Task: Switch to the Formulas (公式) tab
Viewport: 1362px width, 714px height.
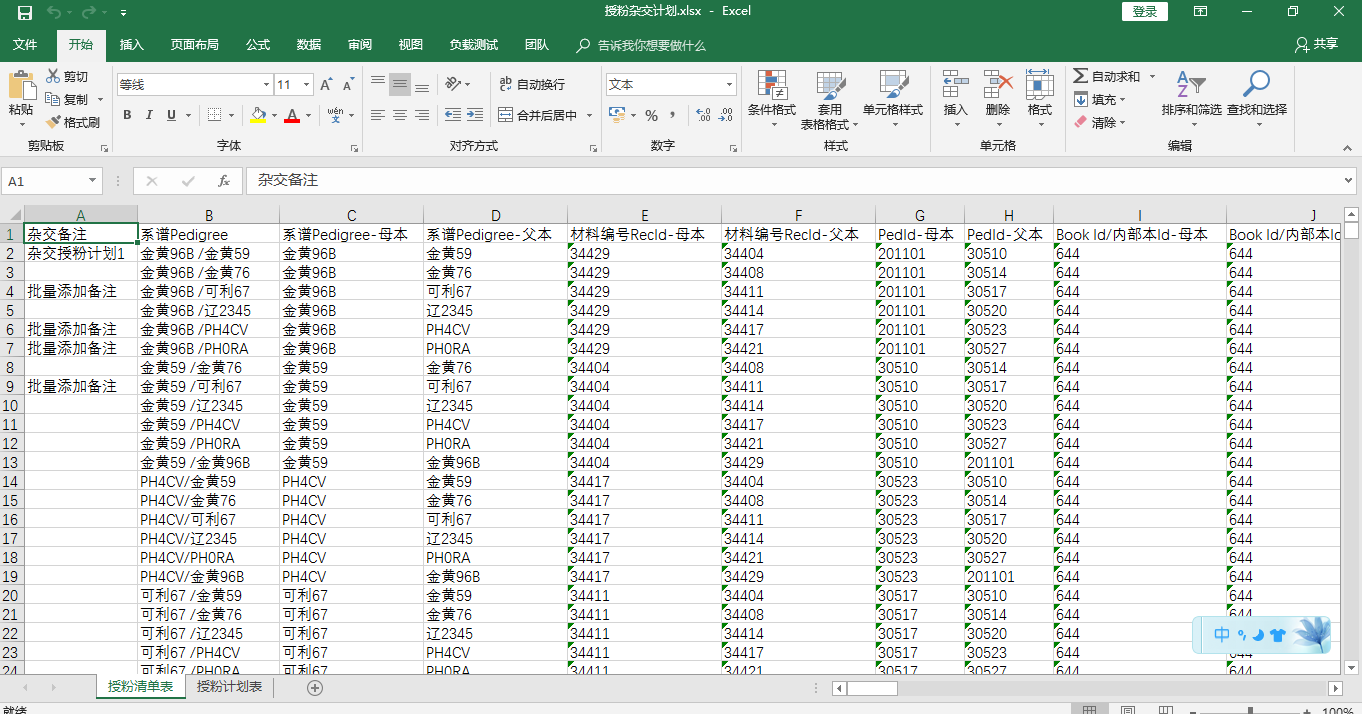Action: coord(258,45)
